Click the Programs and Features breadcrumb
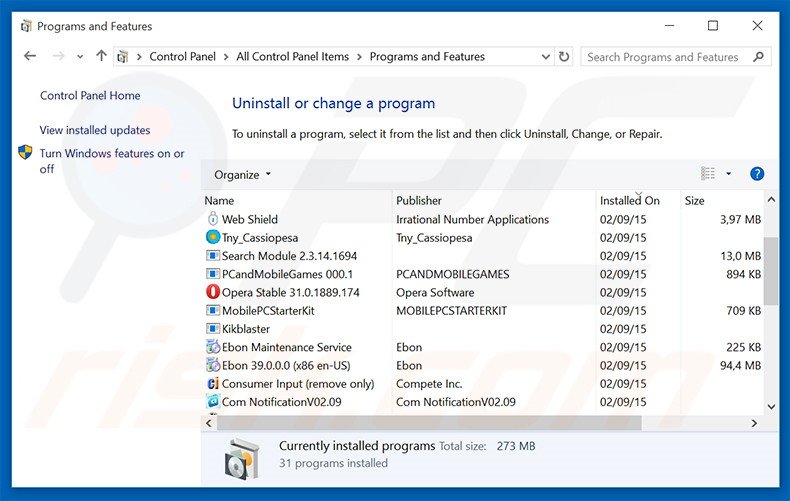Screen dimensions: 790x501 pos(427,56)
